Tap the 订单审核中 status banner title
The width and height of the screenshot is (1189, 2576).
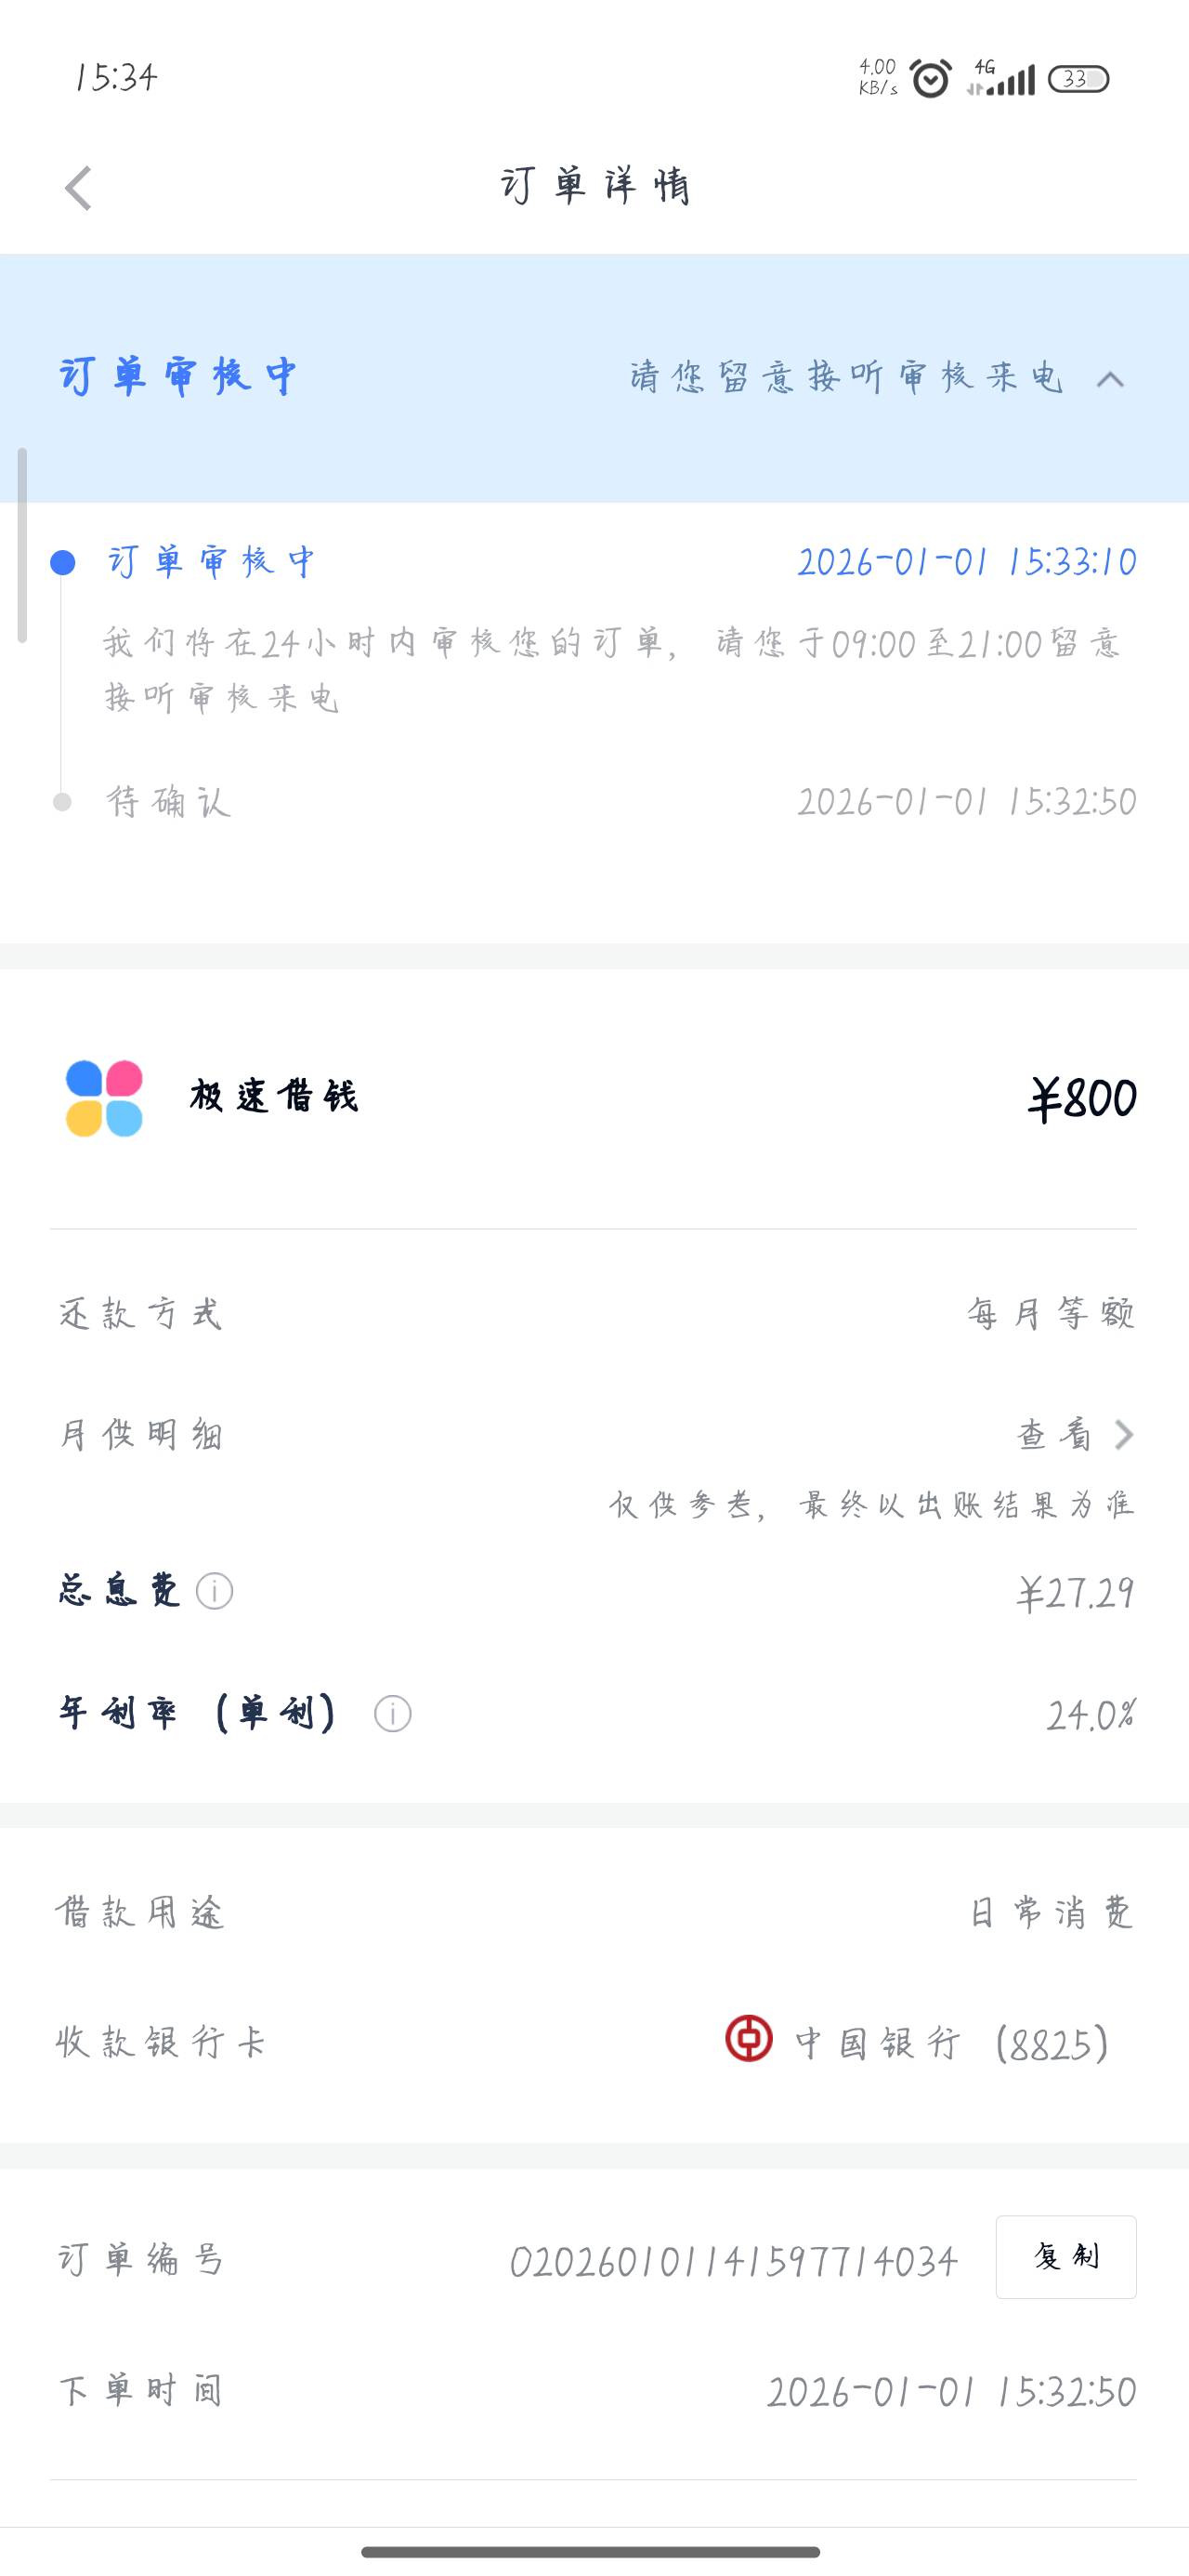pos(178,377)
